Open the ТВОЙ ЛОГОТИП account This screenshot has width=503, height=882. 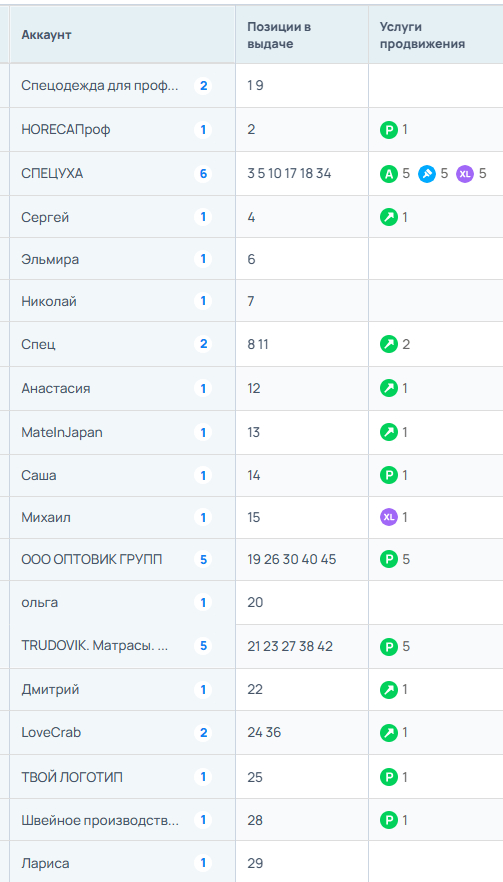[x=72, y=777]
